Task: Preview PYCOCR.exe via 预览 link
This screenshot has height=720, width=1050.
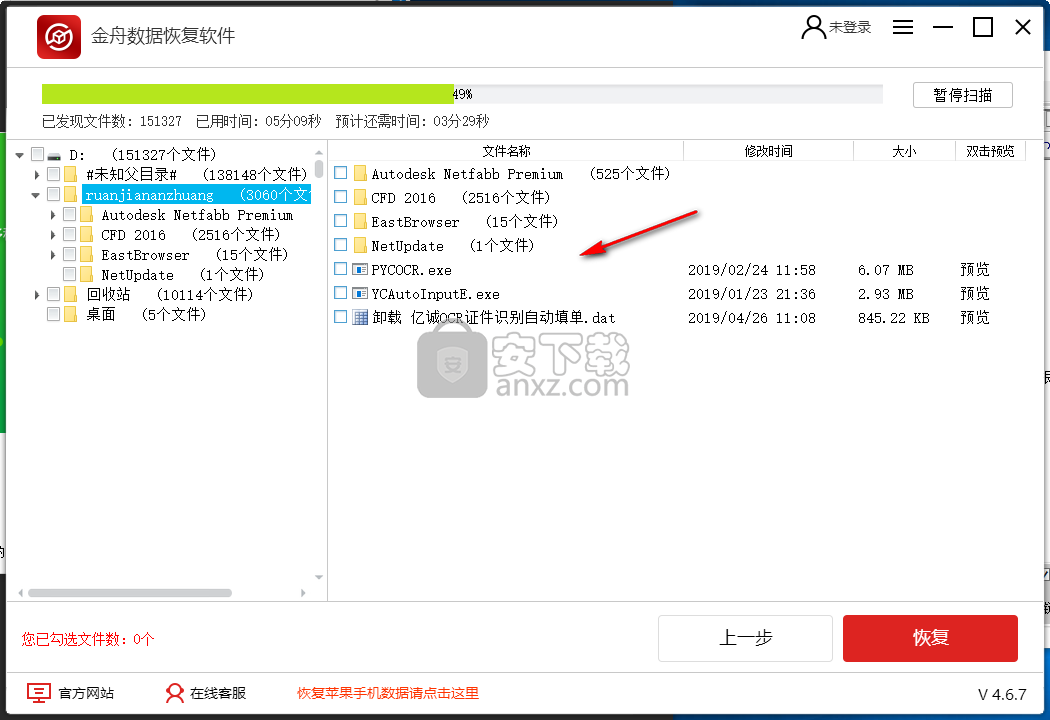Action: (x=974, y=270)
